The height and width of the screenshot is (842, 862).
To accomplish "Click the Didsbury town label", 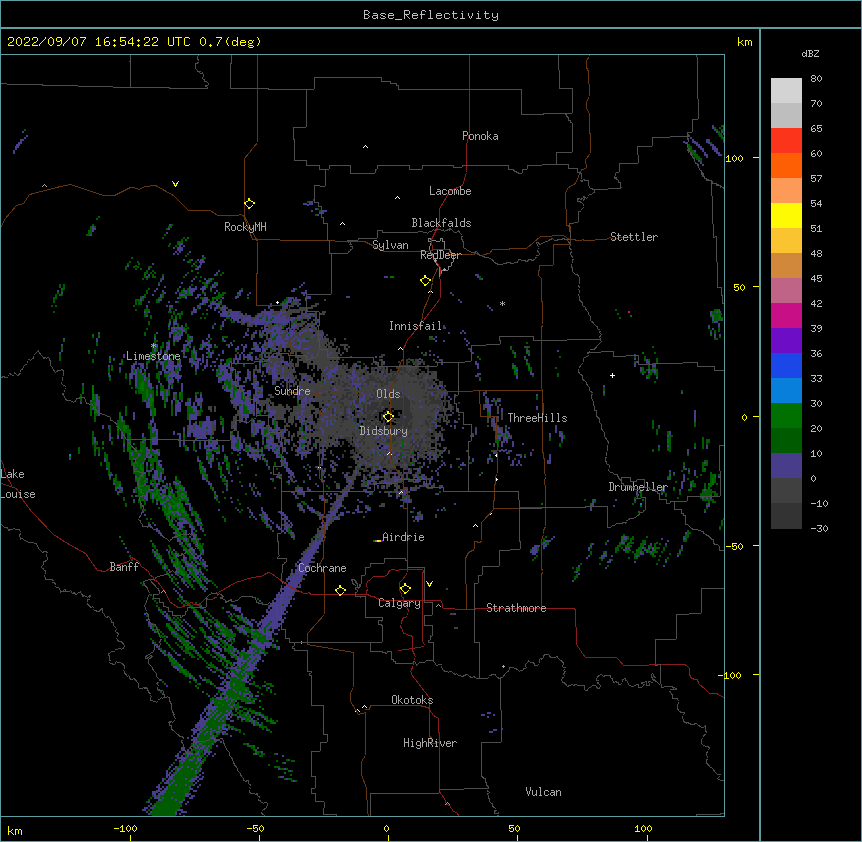I will point(383,431).
